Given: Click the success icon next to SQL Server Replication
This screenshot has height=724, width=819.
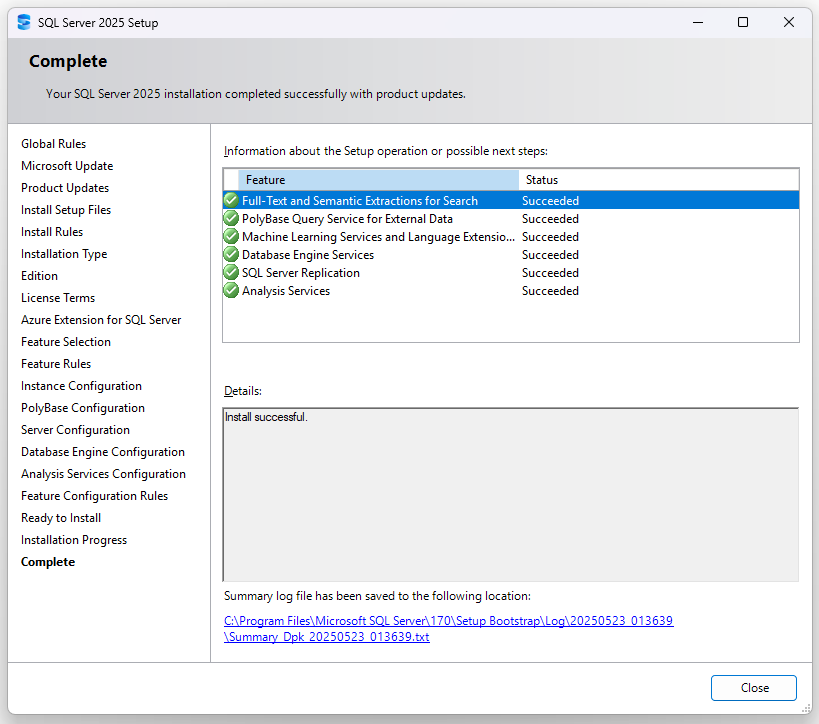Looking at the screenshot, I should point(231,272).
